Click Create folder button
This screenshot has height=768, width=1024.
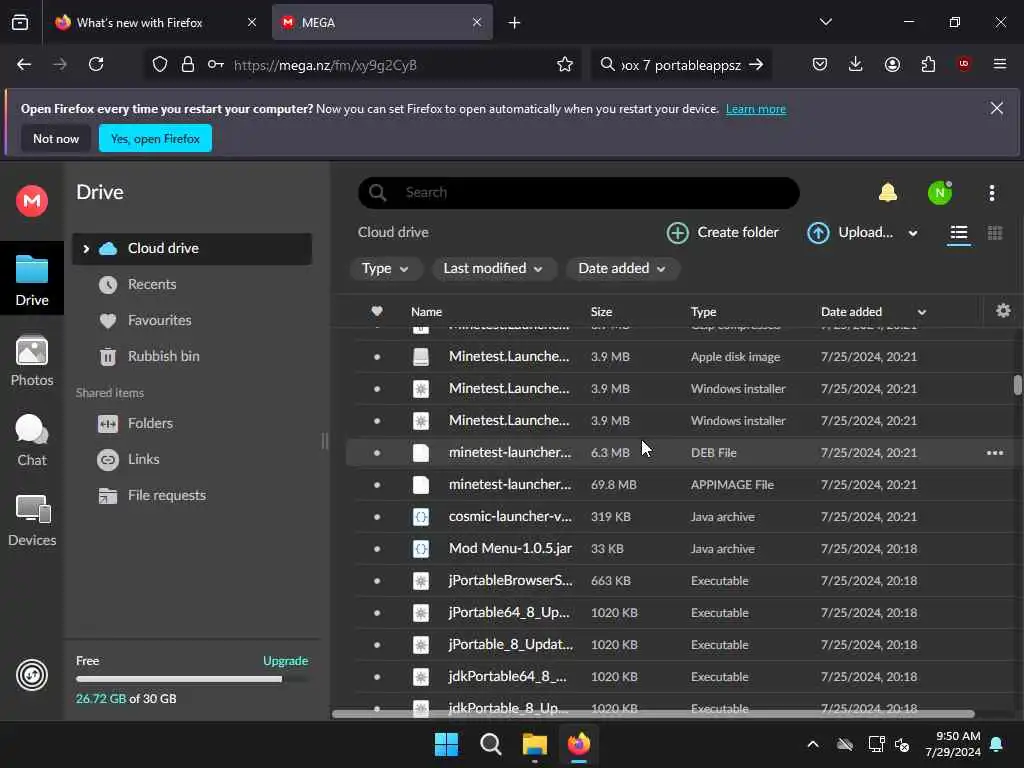tap(722, 232)
